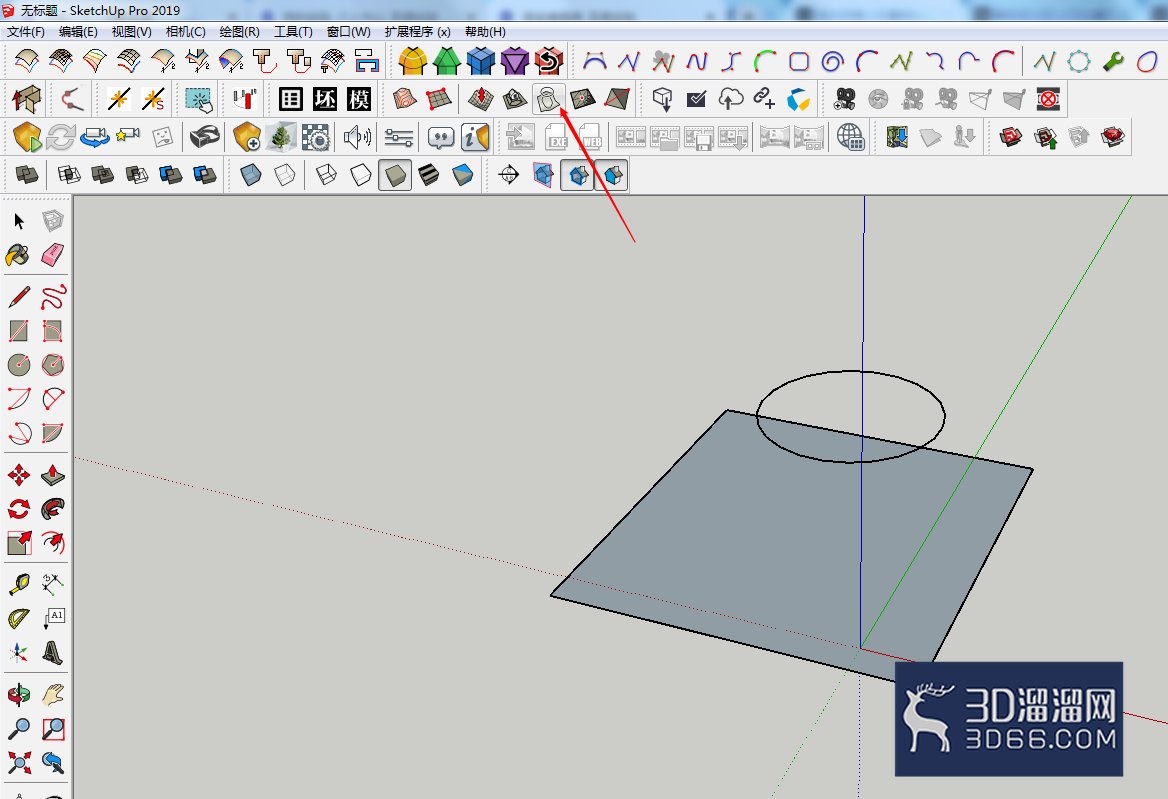Screen dimensions: 1168x799
Task: Select the Freehand drawing tool
Action: [x=53, y=297]
